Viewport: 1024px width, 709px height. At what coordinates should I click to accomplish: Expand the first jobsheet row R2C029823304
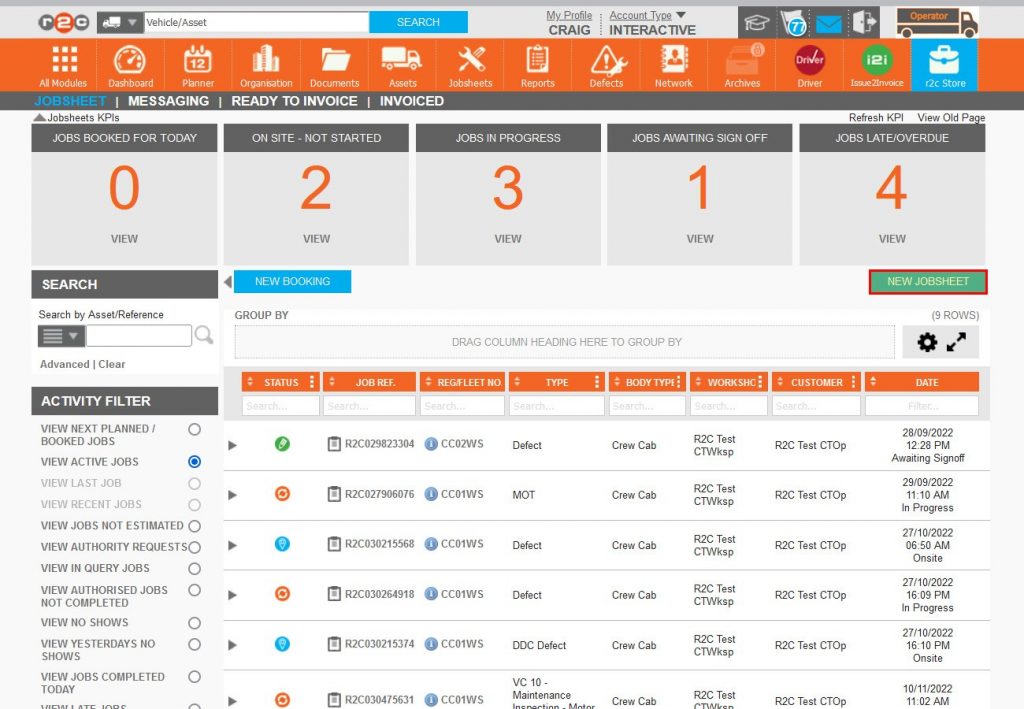coord(232,445)
